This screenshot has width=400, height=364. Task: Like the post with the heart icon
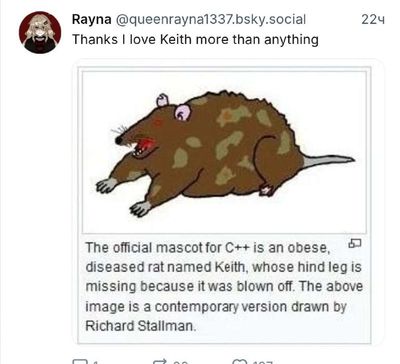click(x=239, y=362)
